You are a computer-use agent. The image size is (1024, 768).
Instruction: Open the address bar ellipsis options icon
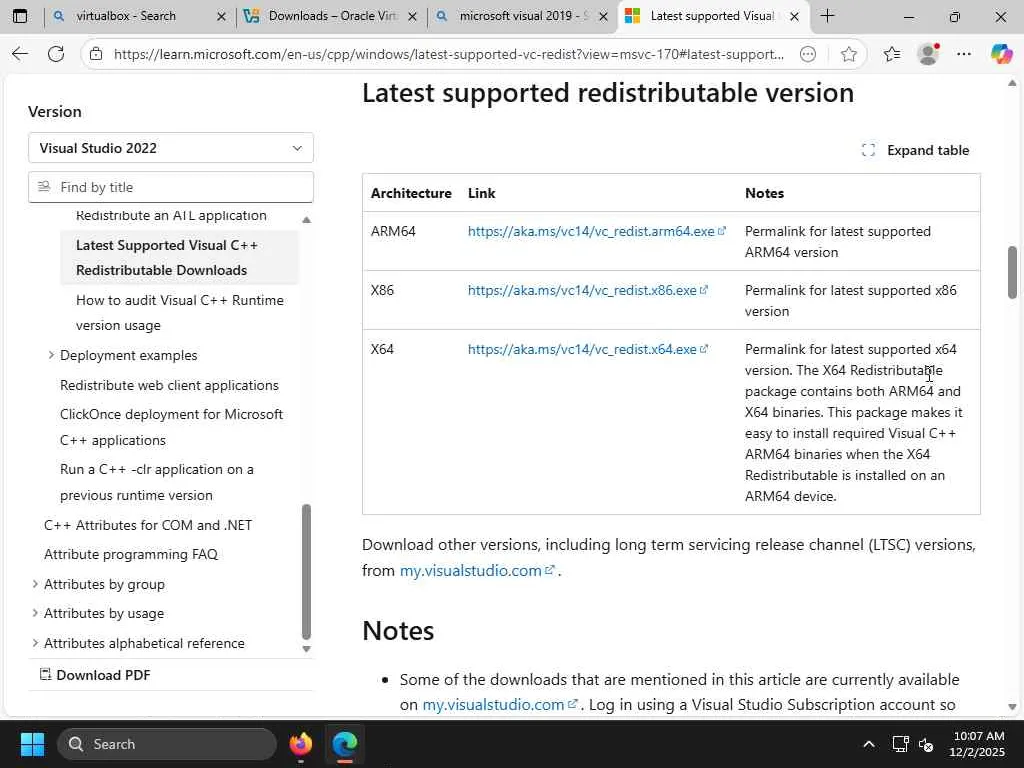808,54
